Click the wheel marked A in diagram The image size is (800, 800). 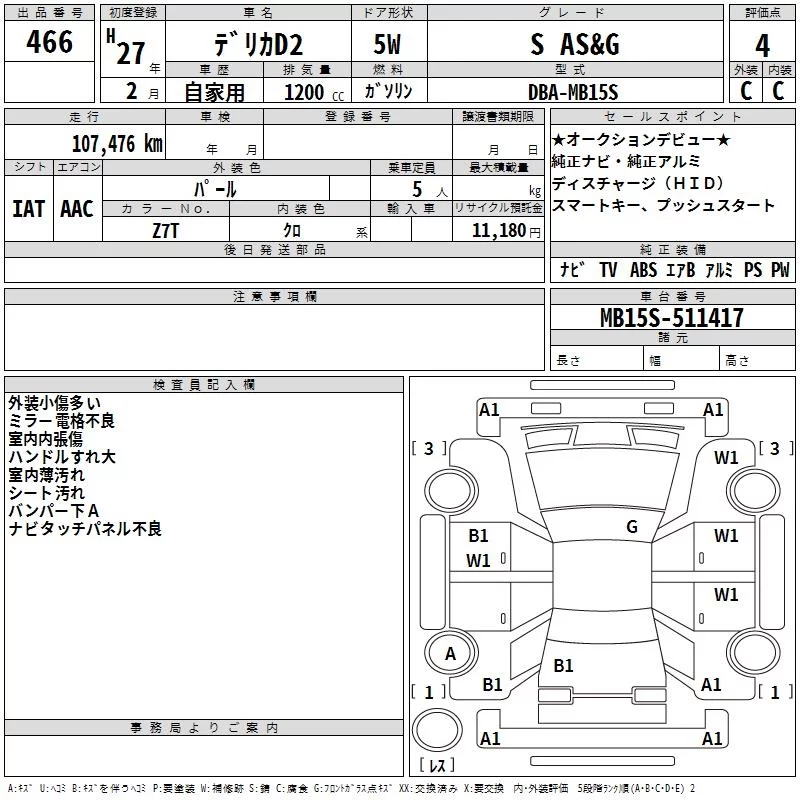(451, 653)
